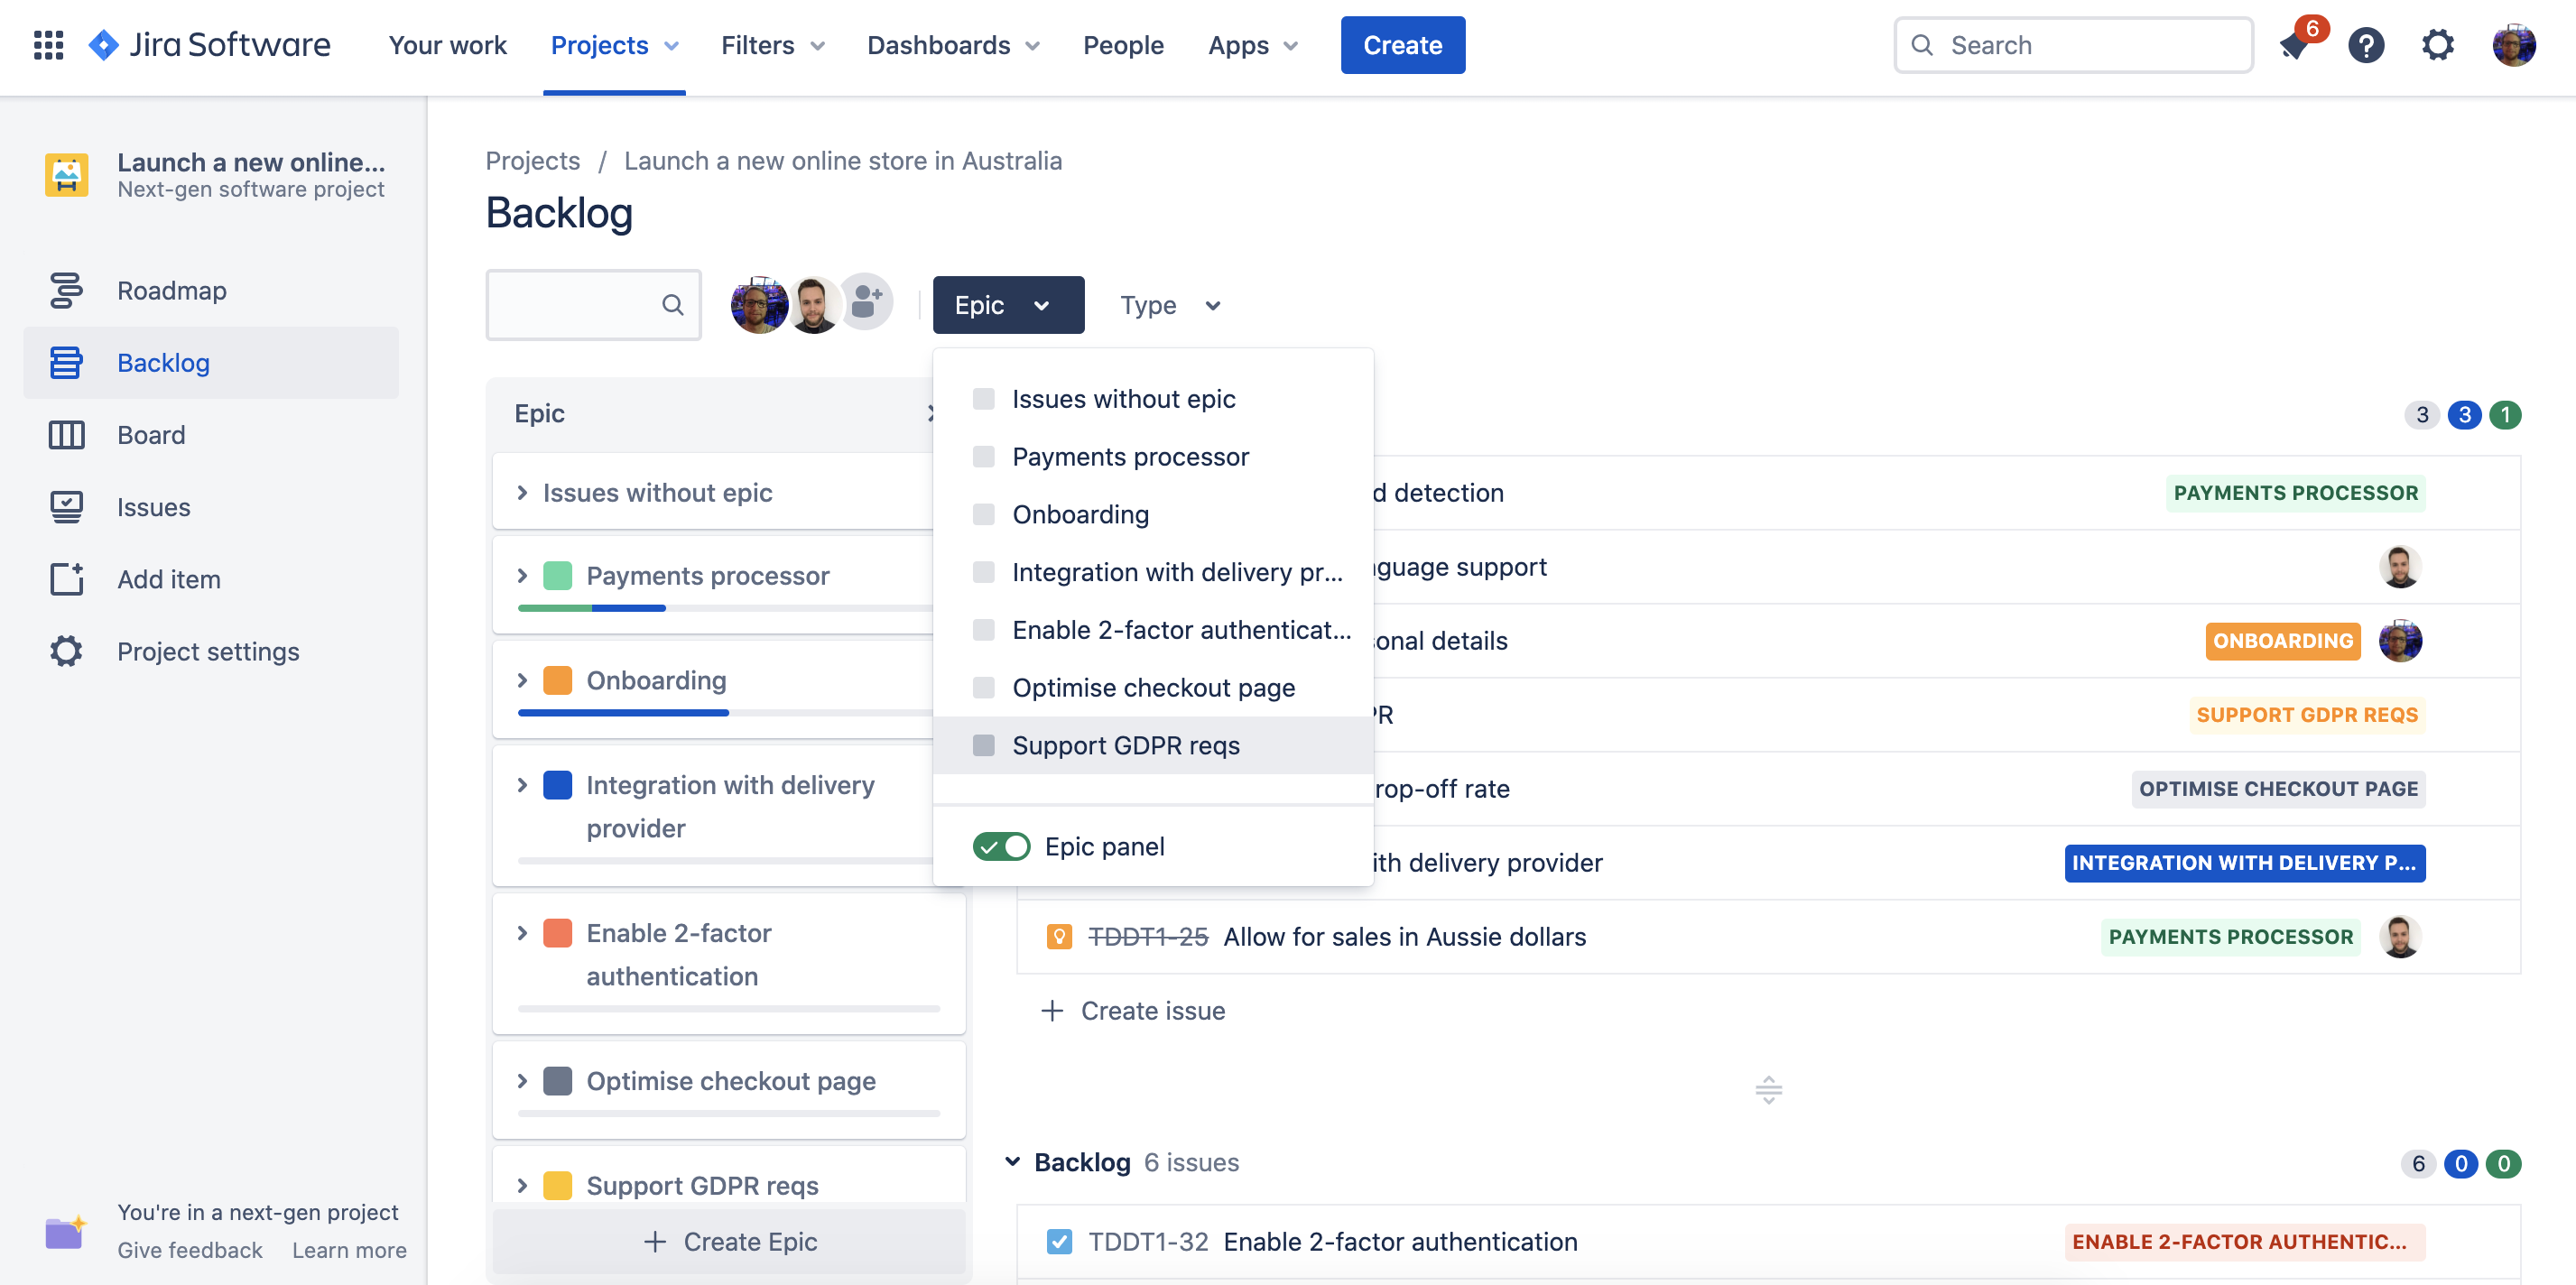Open Roadmap from the sidebar
Viewport: 2576px width, 1285px height.
tap(171, 290)
